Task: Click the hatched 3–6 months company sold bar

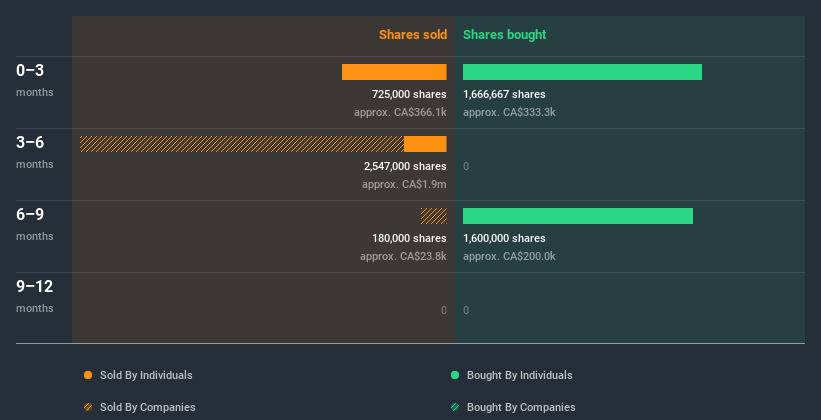Action: [241, 144]
